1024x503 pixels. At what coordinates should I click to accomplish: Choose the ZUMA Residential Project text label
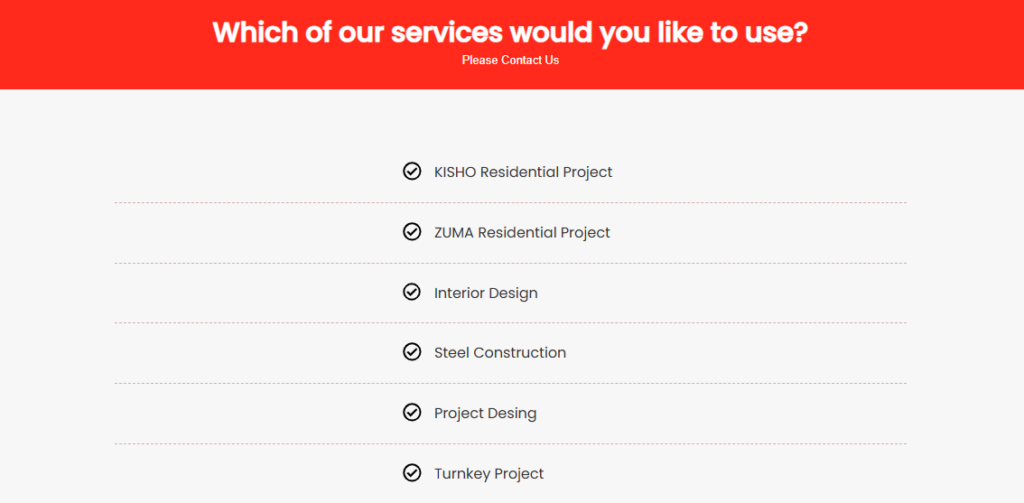(x=522, y=233)
